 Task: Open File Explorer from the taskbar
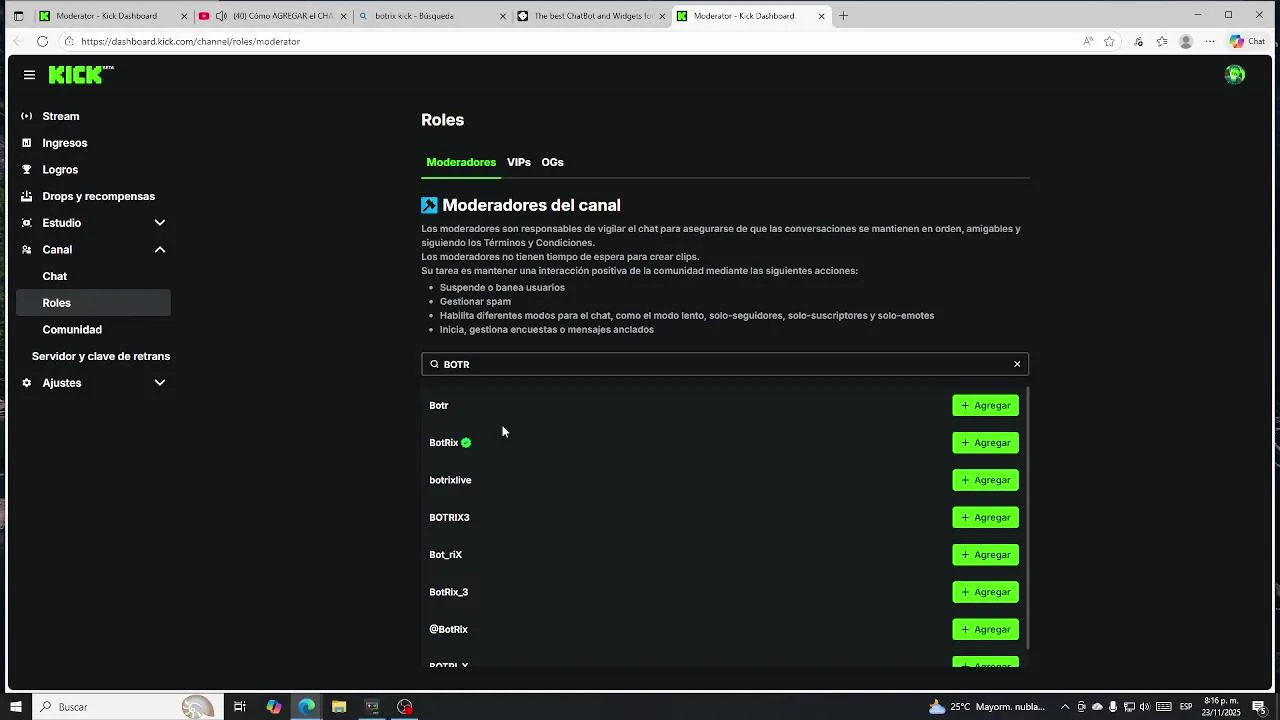tap(339, 707)
